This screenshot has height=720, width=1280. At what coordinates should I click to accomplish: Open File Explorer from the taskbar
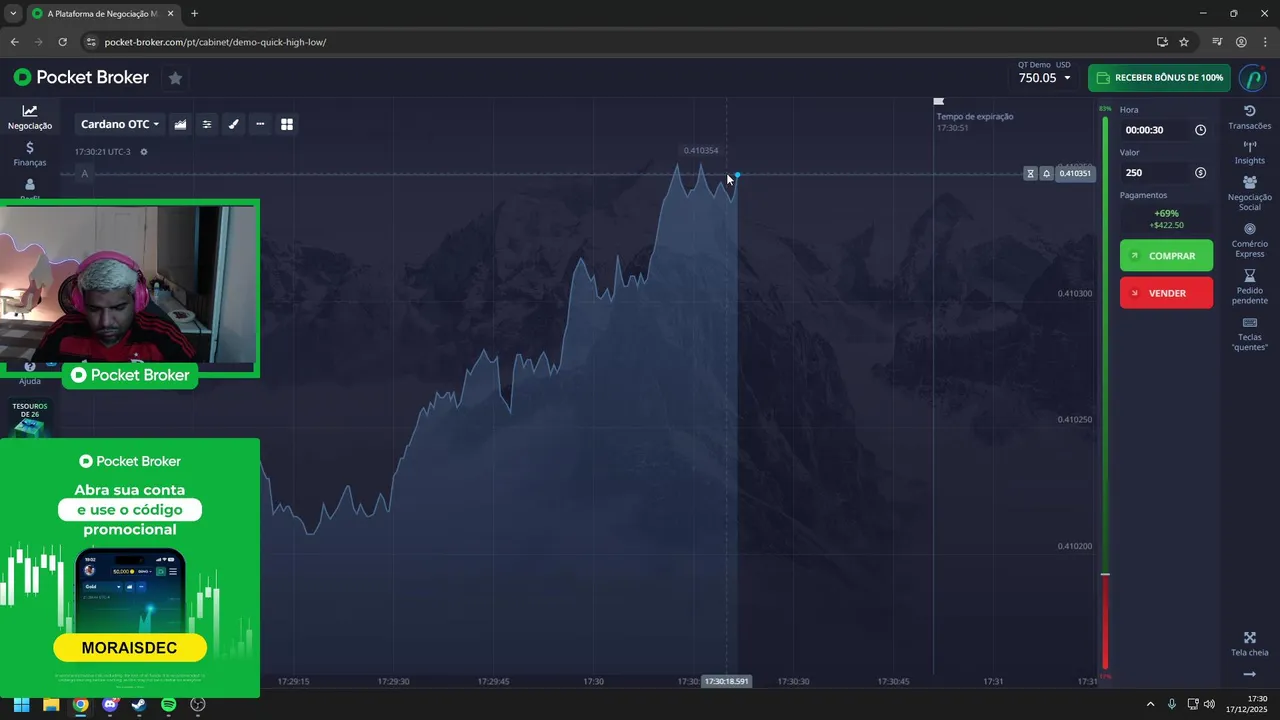[51, 704]
